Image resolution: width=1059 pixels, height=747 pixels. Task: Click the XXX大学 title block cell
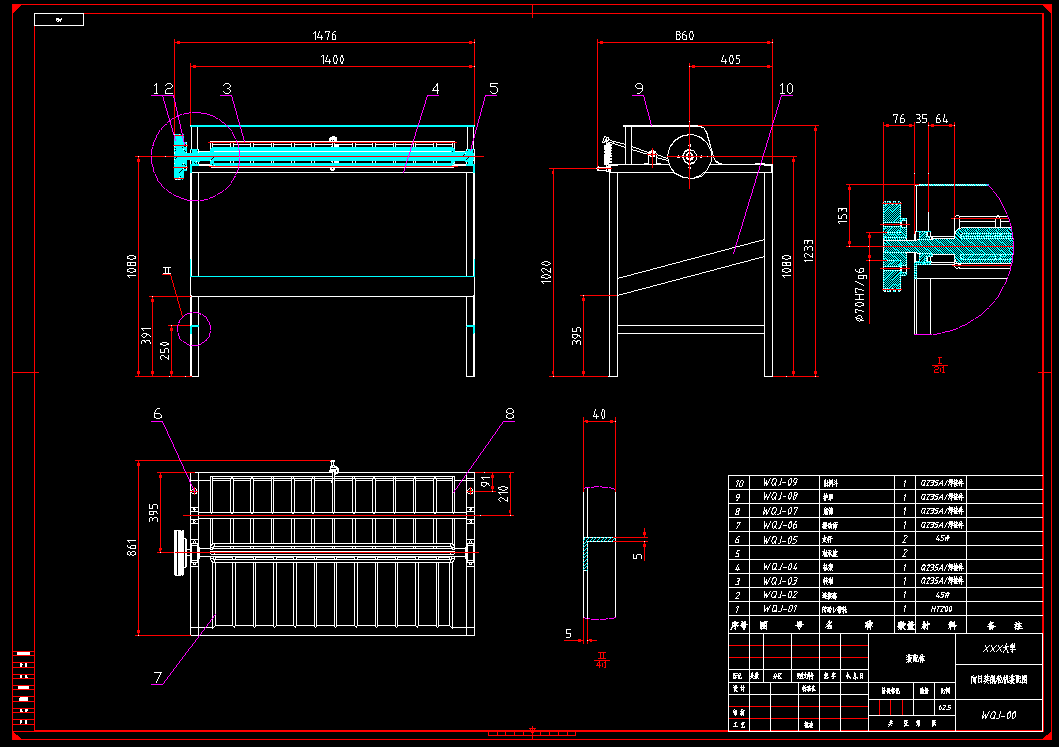999,648
